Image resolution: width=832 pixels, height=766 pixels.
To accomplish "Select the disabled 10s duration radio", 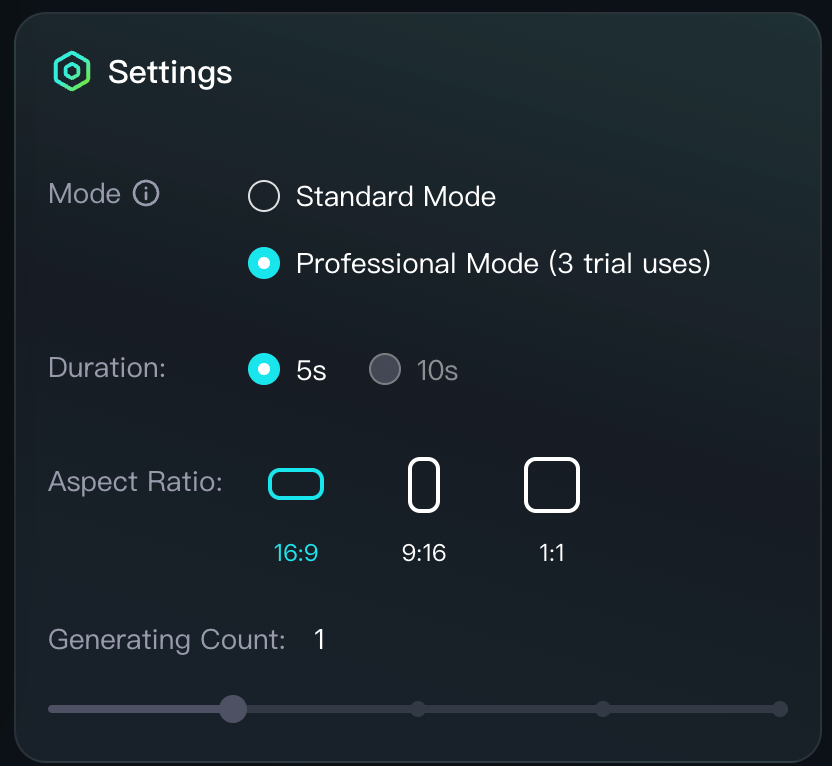I will (385, 369).
